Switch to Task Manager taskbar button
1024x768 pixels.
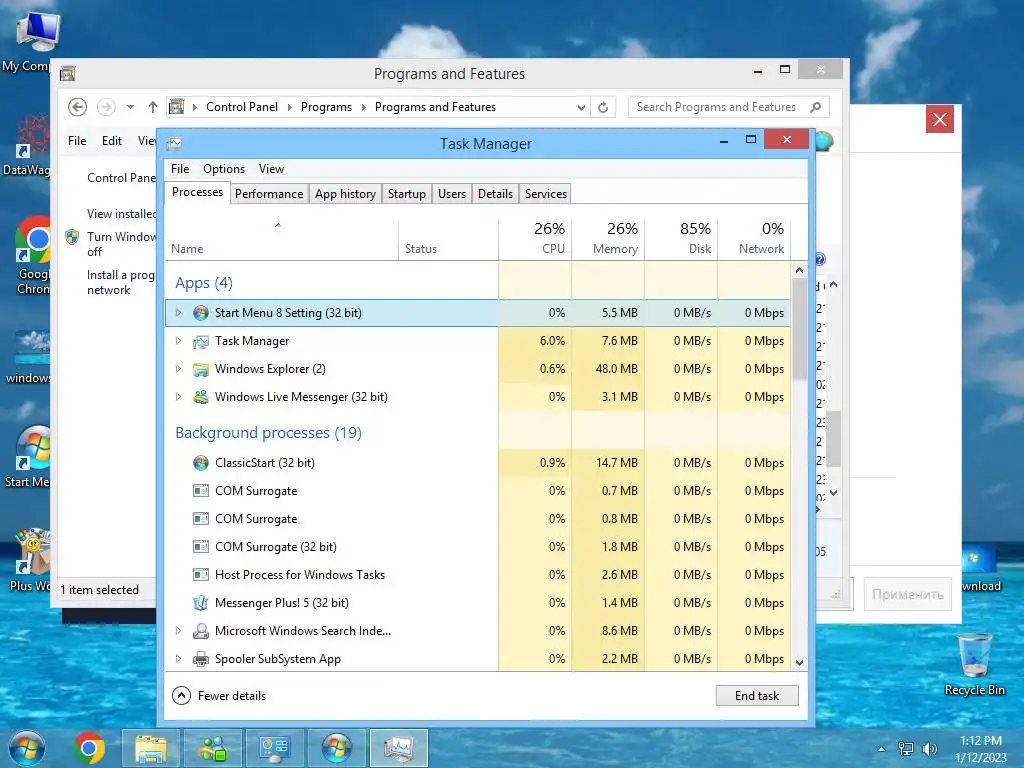(399, 748)
